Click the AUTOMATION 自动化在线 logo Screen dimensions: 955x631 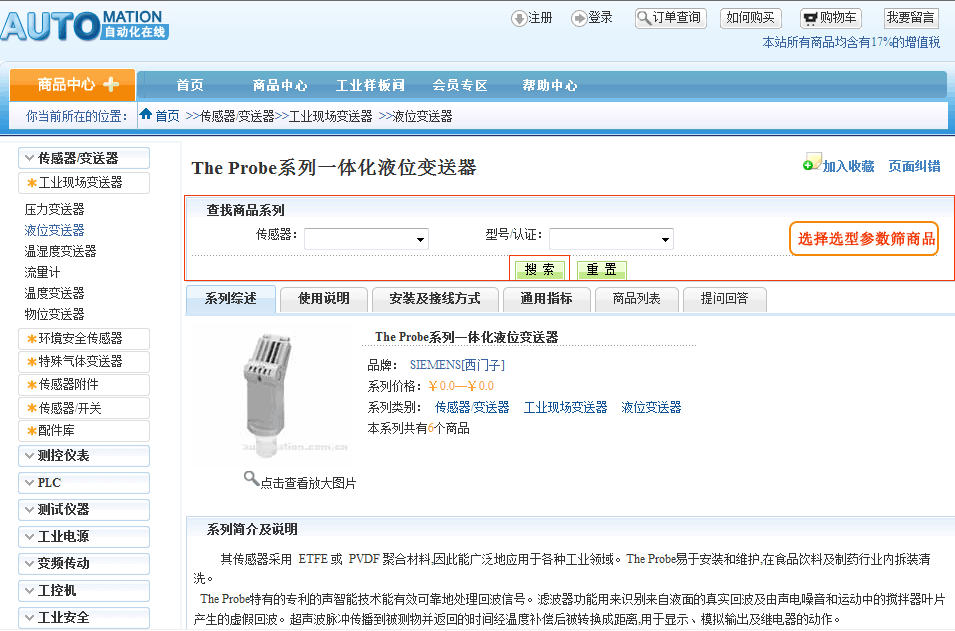85,26
